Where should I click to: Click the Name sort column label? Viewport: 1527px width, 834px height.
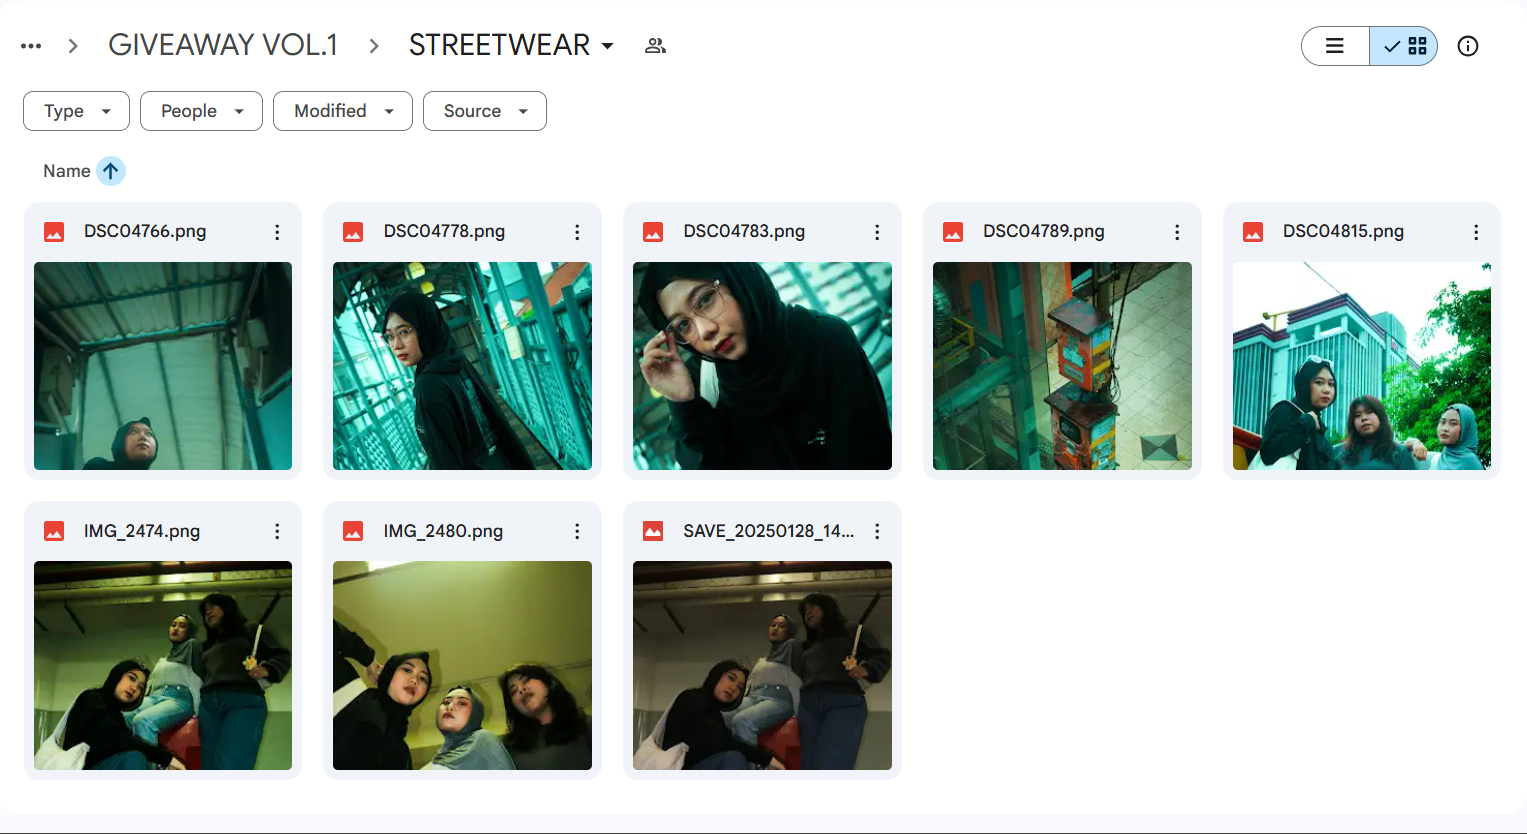[x=66, y=171]
